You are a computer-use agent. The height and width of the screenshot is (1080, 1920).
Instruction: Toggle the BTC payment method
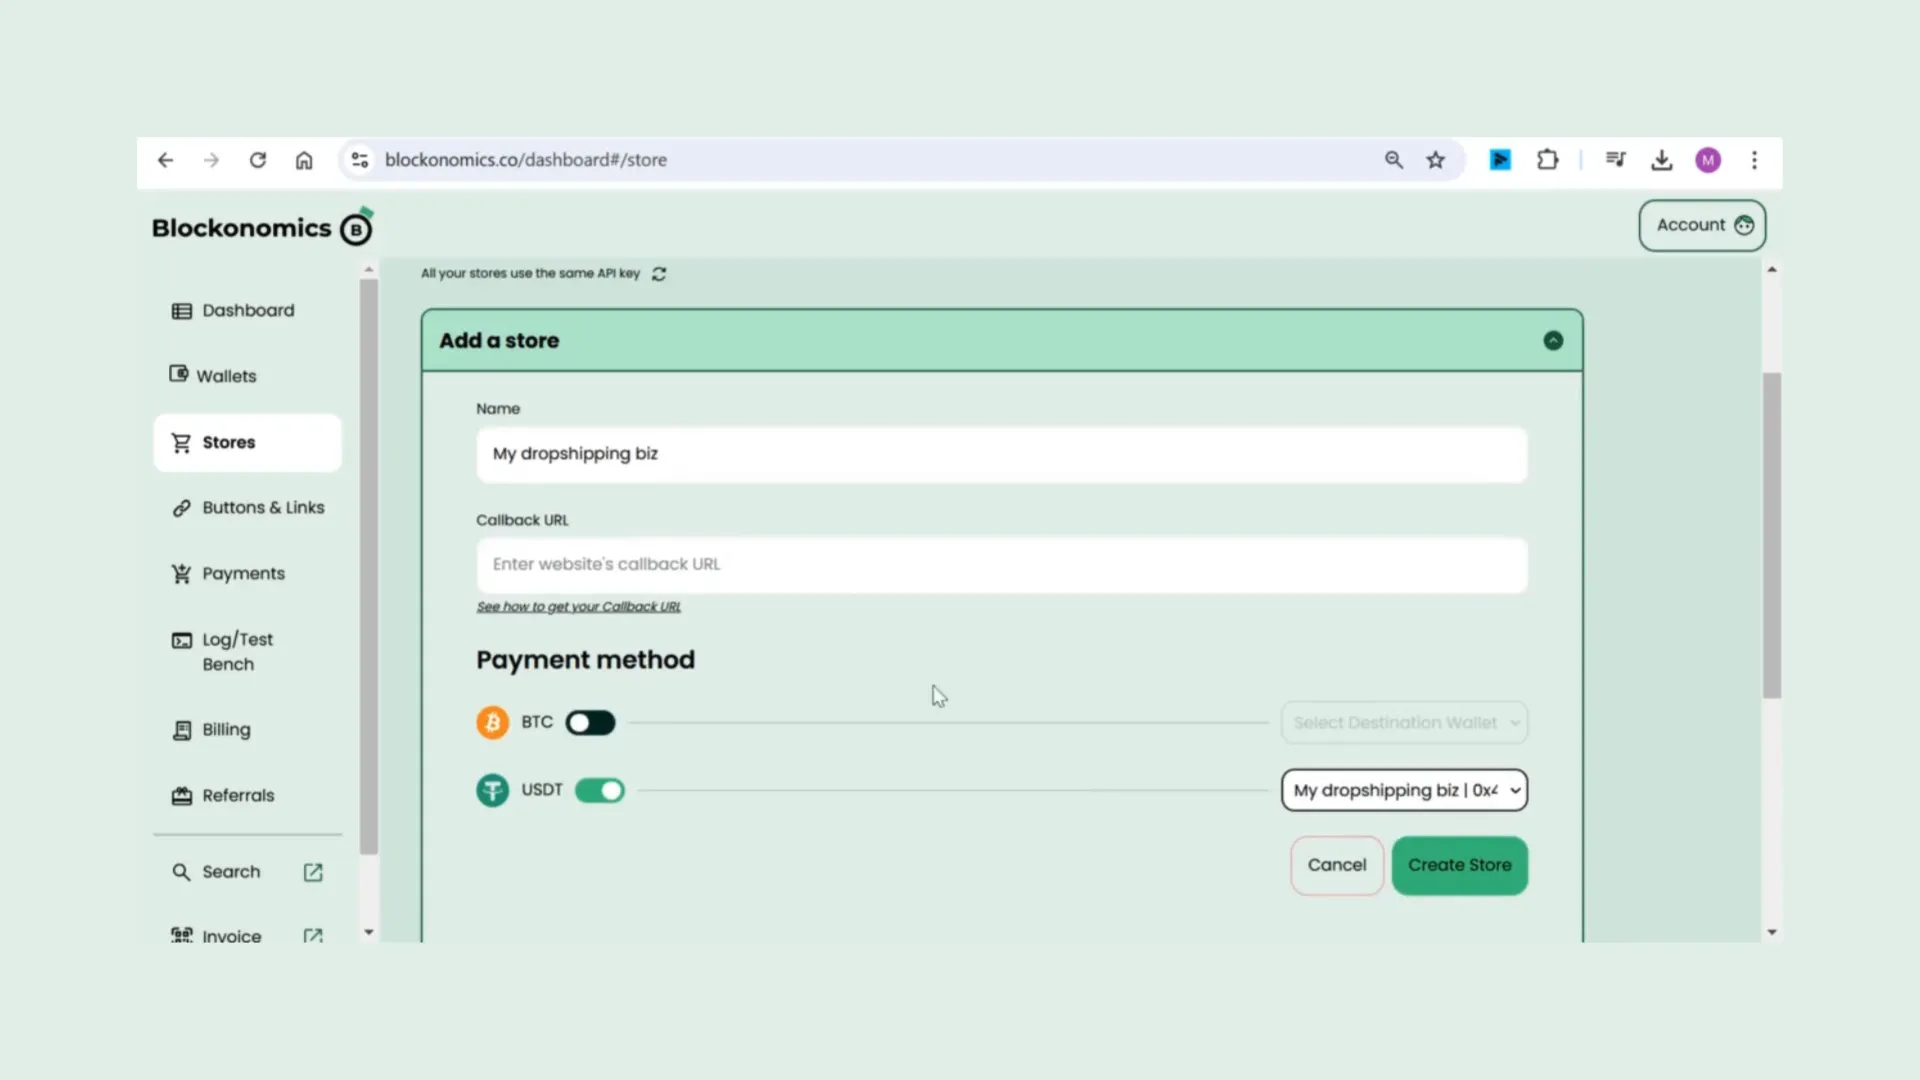click(589, 721)
